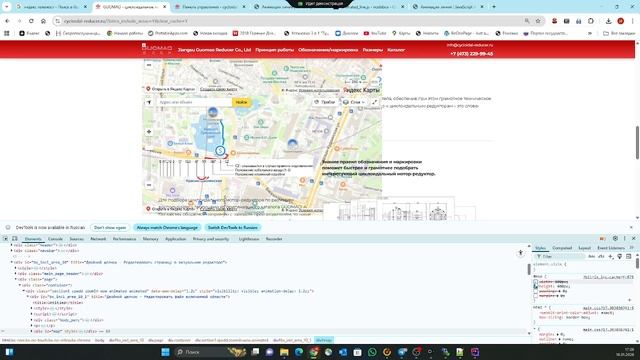640x360 pixels.
Task: Open Windows Start menu in taskbar
Action: (x=165, y=352)
